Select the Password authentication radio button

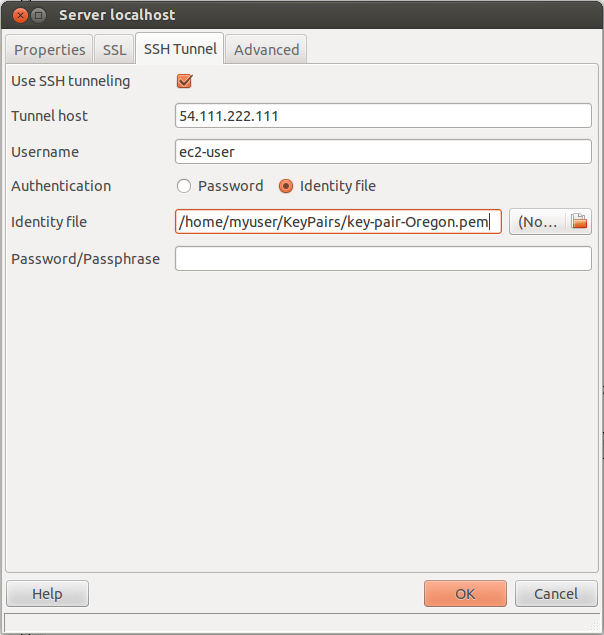point(184,186)
